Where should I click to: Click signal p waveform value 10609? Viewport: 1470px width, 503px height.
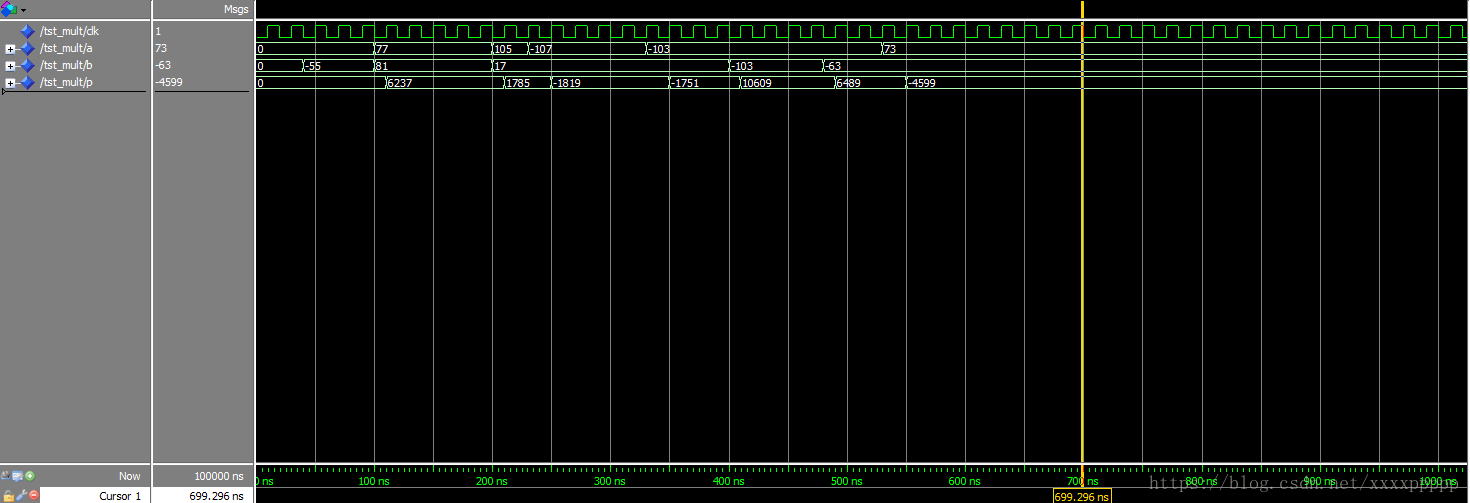(x=756, y=82)
